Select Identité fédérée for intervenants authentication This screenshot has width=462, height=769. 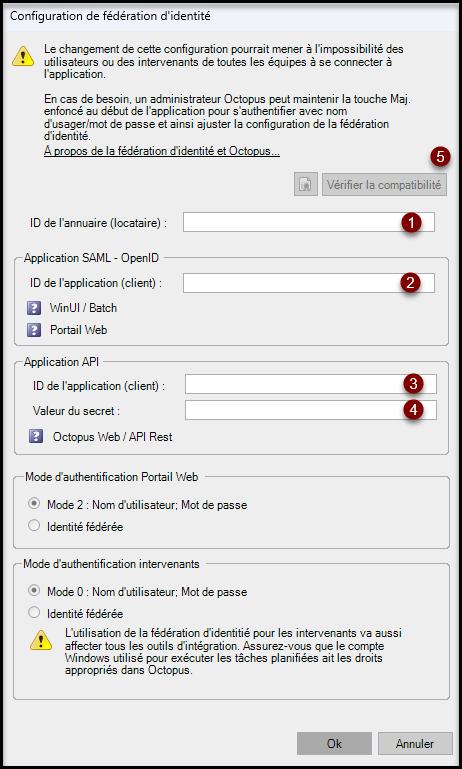coord(34,613)
